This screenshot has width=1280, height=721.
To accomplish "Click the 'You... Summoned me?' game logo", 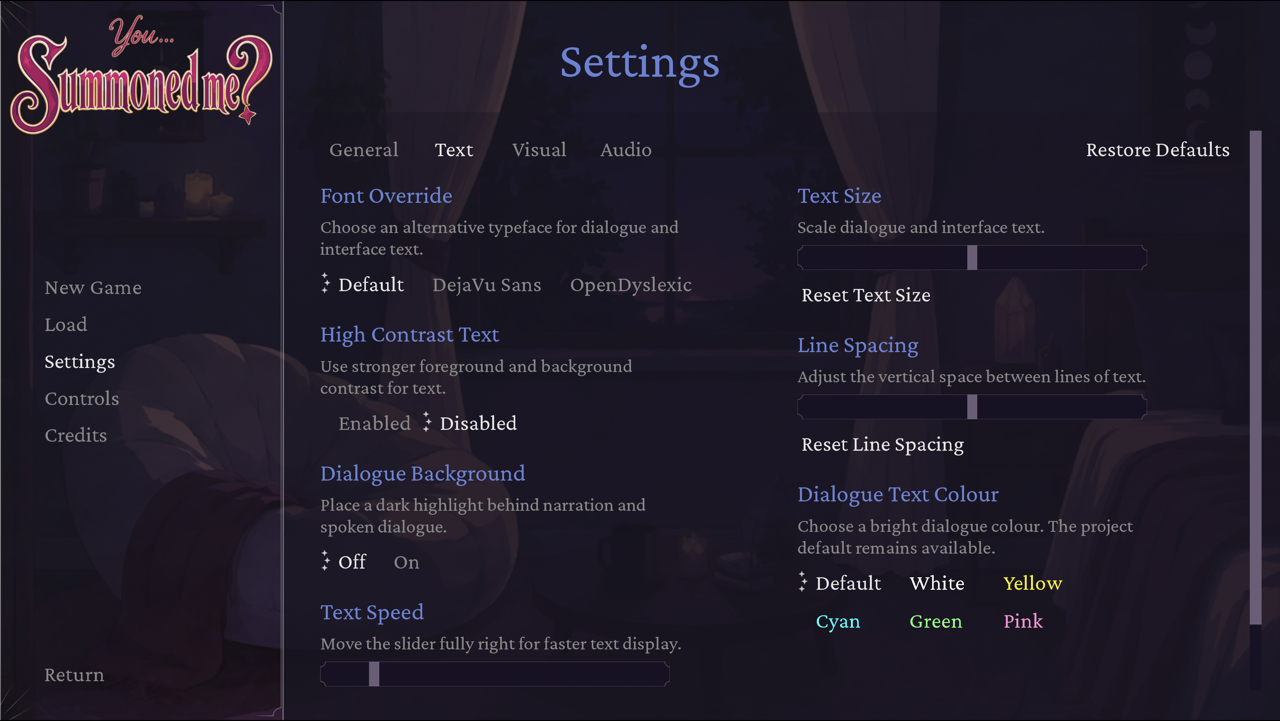I will tap(140, 73).
